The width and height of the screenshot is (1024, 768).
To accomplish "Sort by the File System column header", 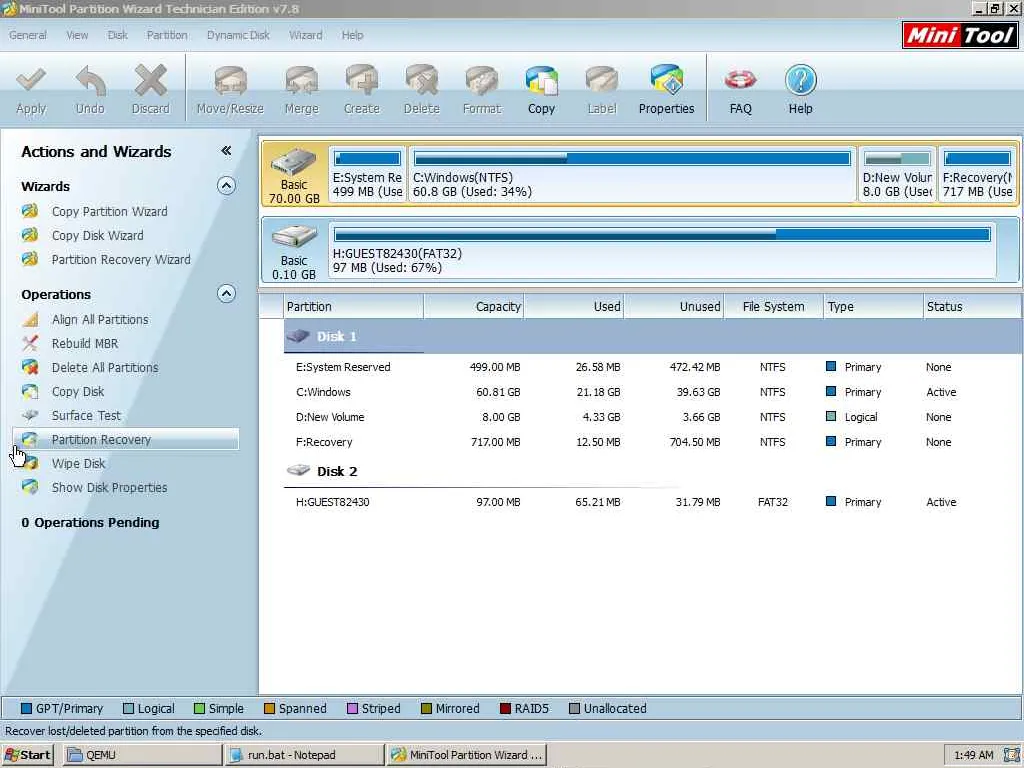I will pos(773,307).
